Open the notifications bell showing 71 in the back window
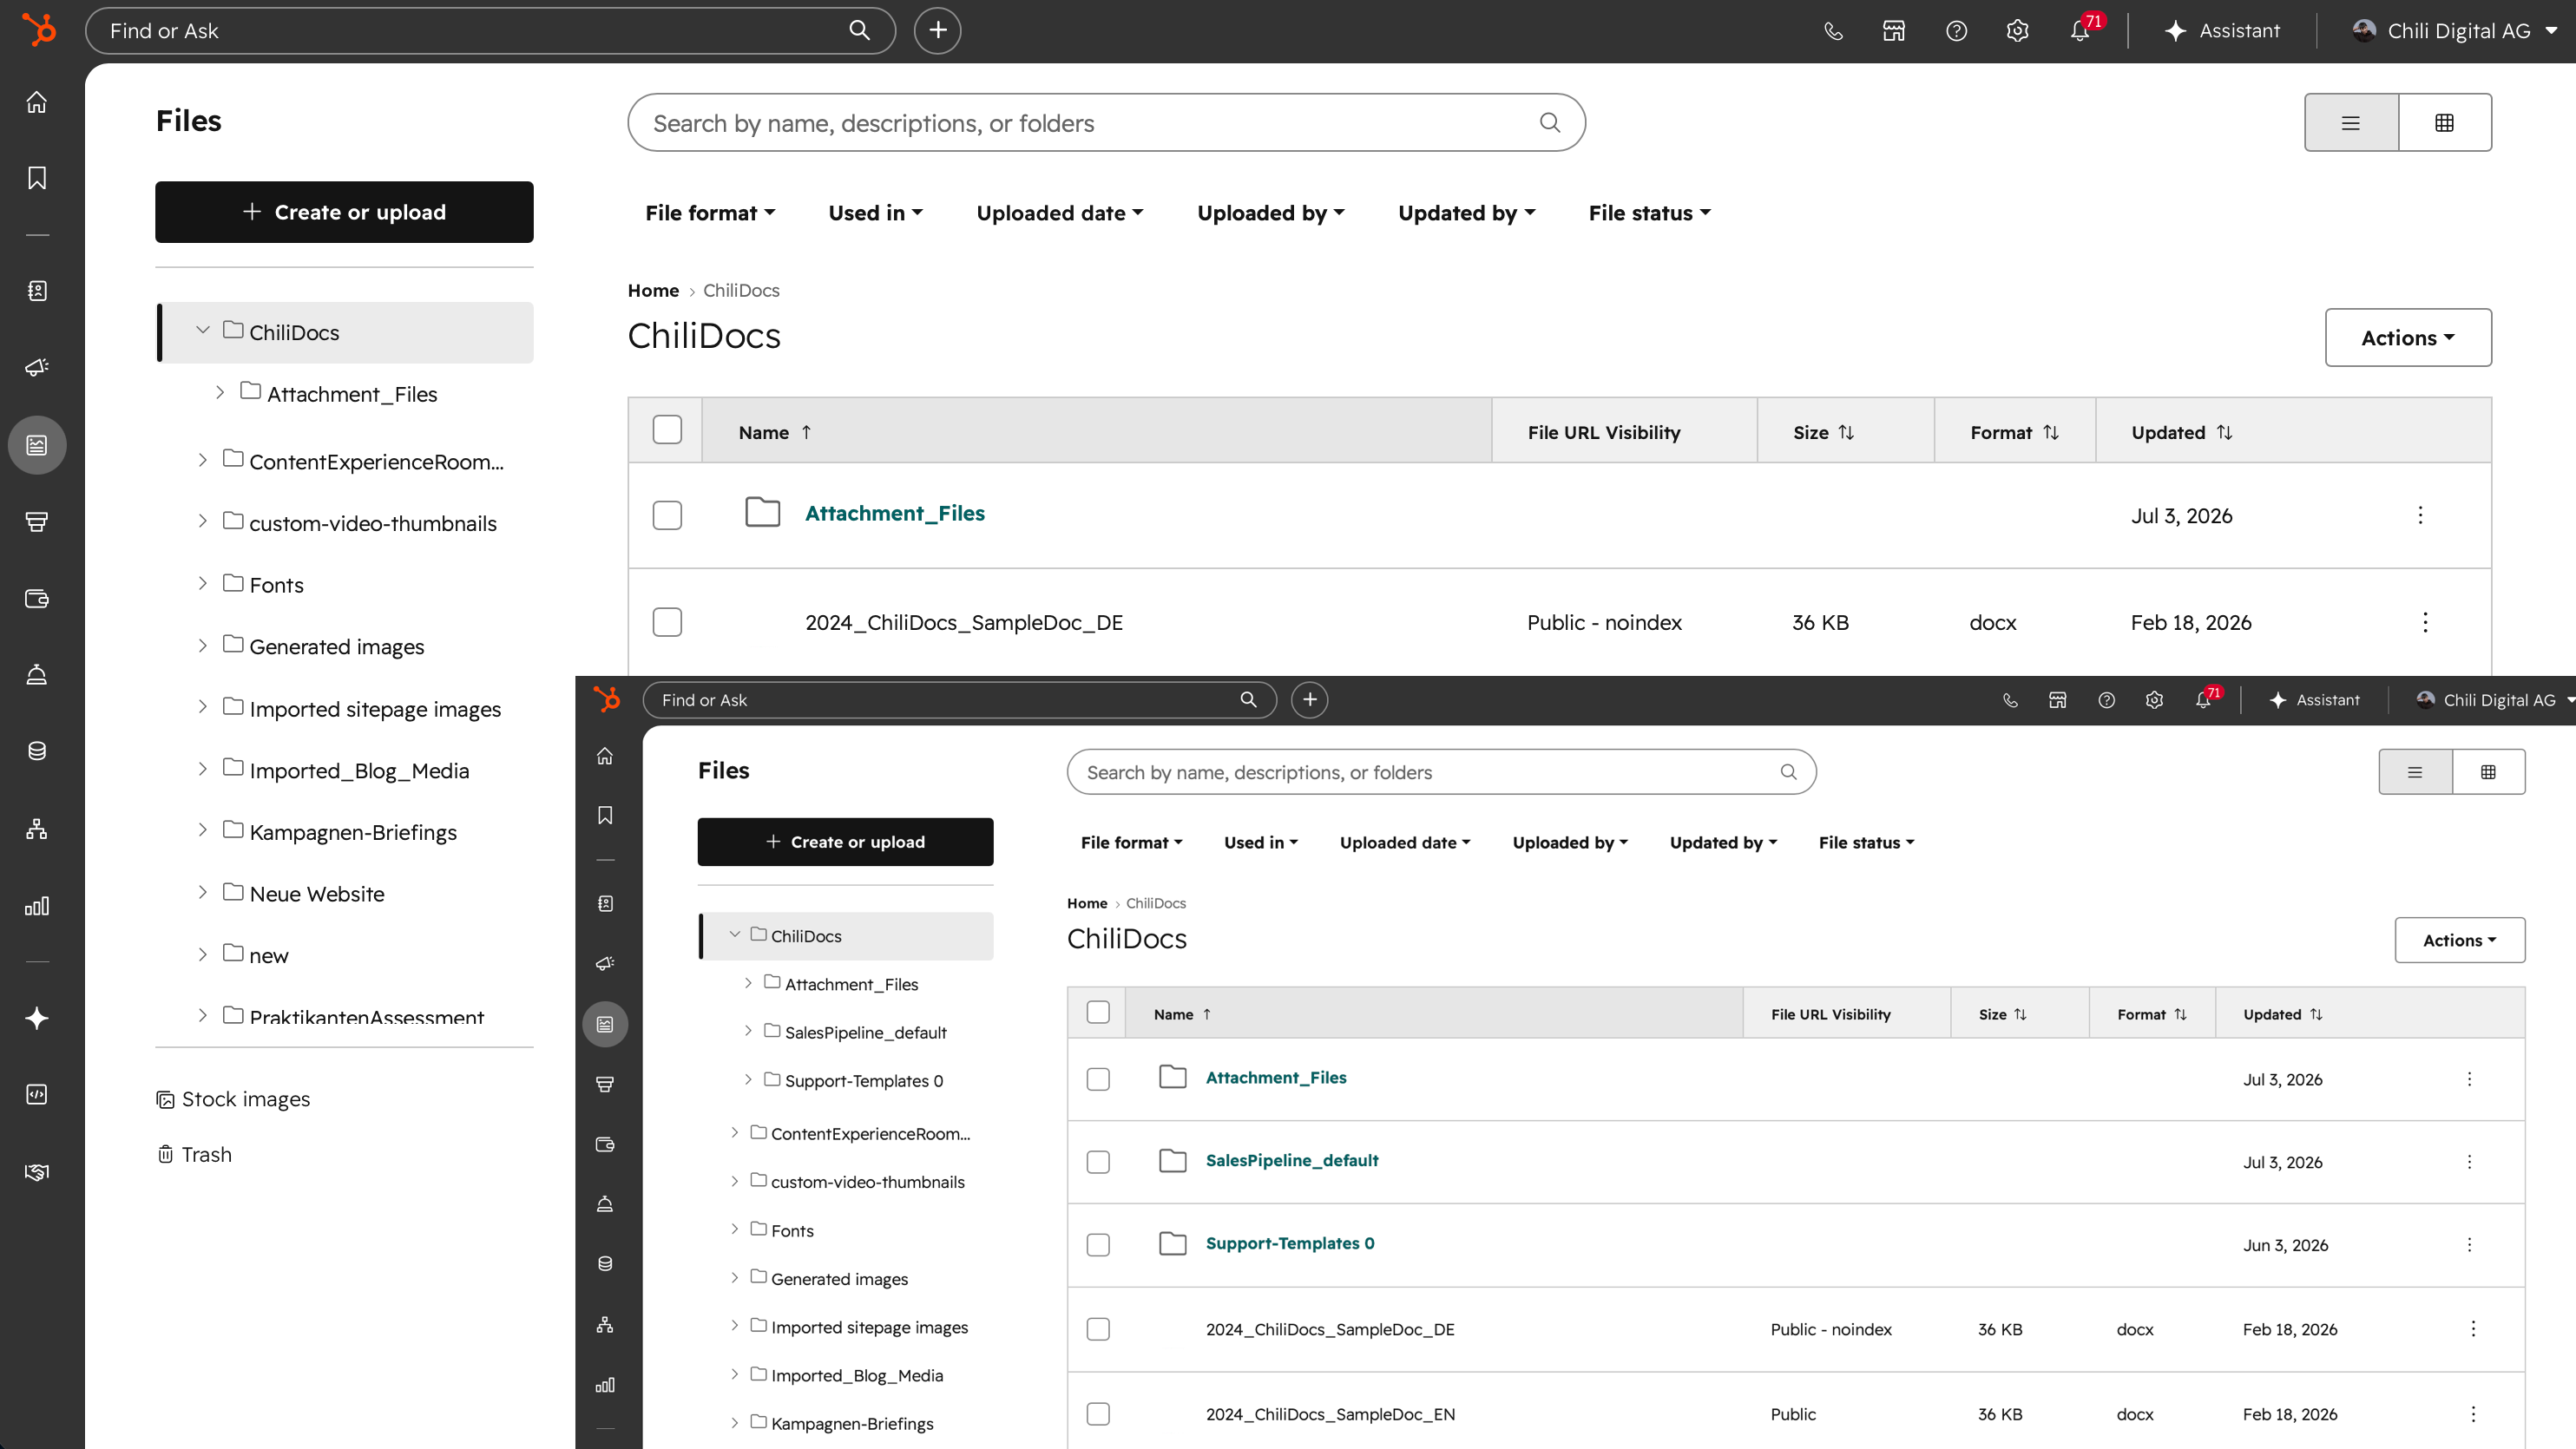The height and width of the screenshot is (1449, 2576). [x=2080, y=31]
